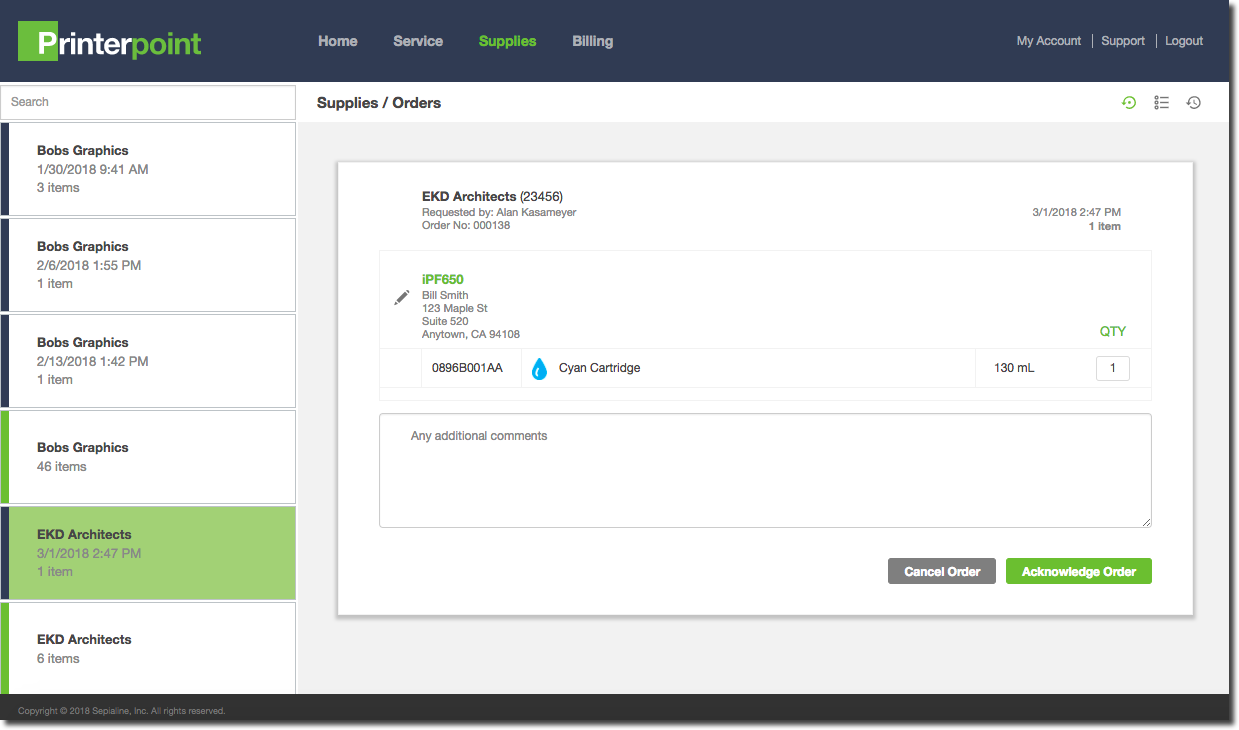1239x730 pixels.
Task: Log out using the Logout link
Action: click(1184, 41)
